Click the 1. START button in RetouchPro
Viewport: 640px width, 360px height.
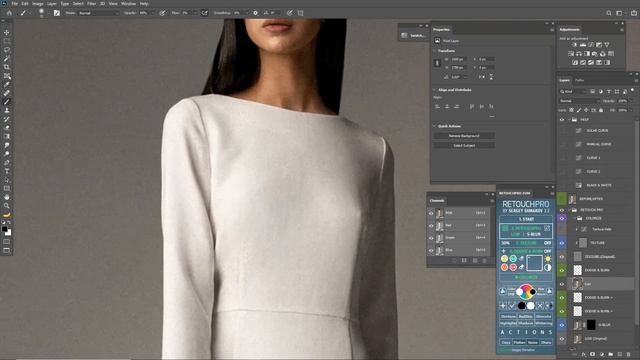coord(526,219)
